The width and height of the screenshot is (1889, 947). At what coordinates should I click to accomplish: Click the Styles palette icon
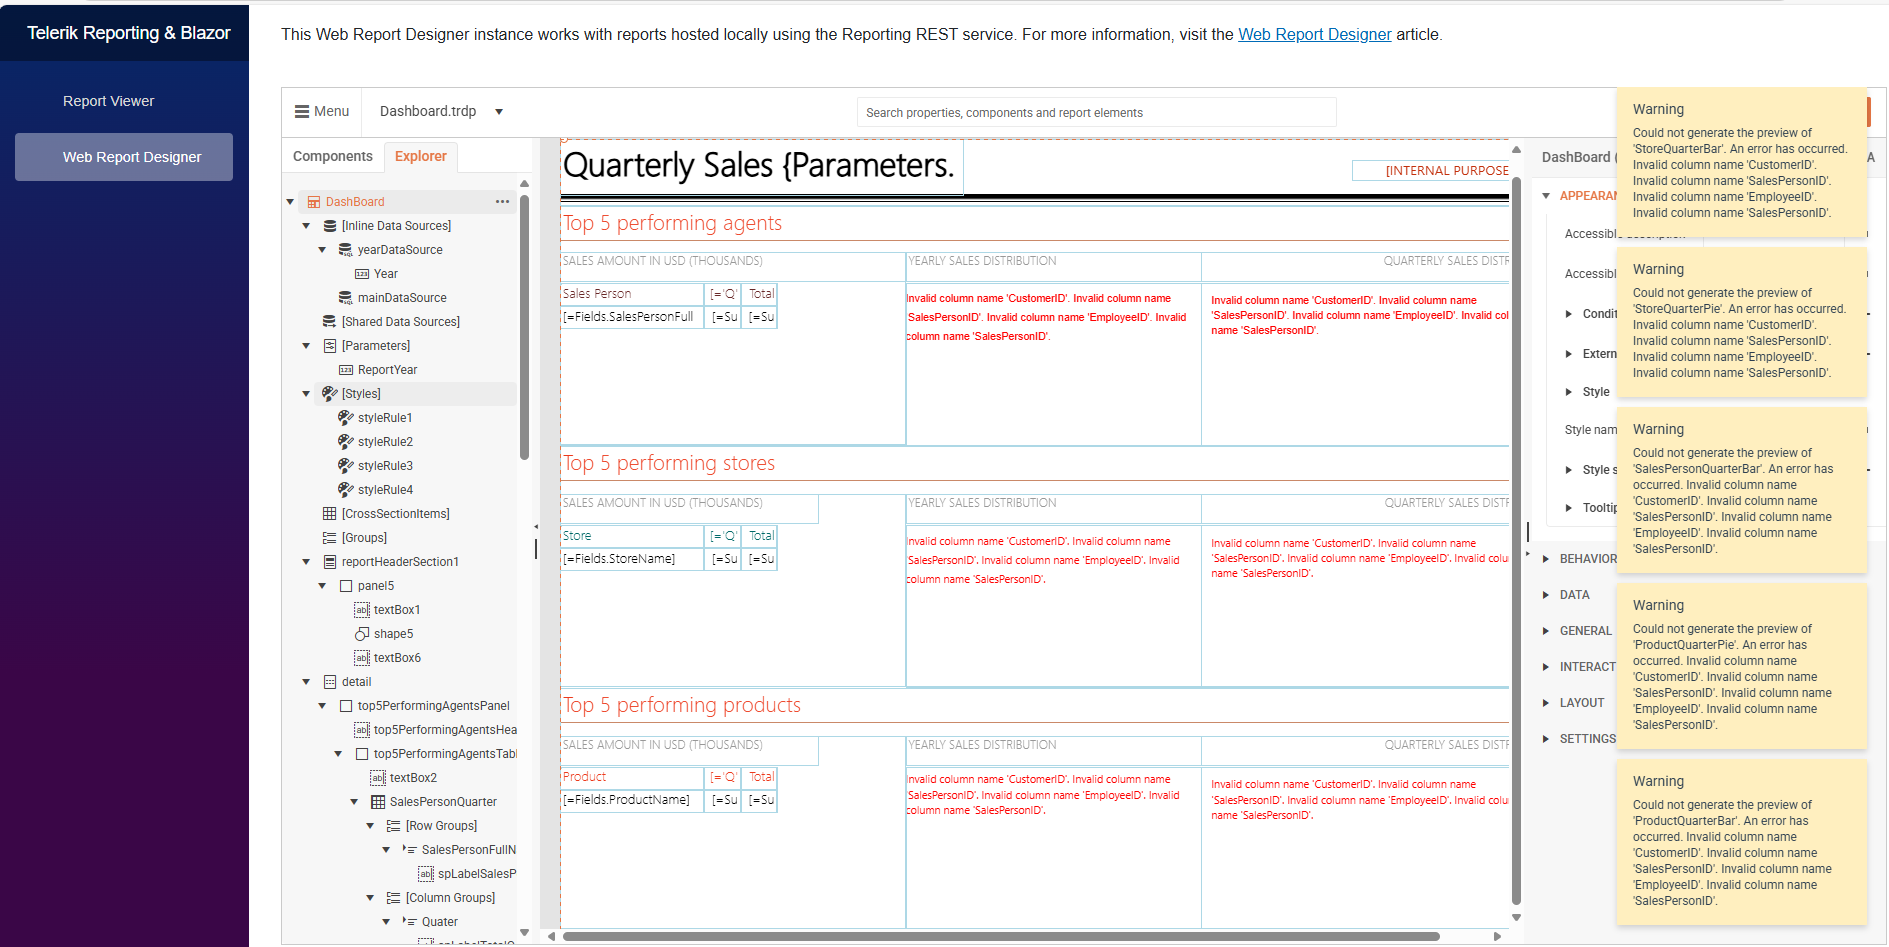(x=330, y=394)
